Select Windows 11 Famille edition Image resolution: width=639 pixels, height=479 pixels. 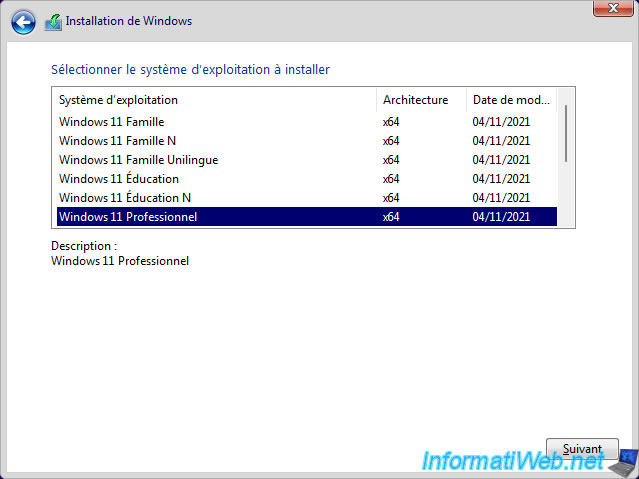point(306,121)
